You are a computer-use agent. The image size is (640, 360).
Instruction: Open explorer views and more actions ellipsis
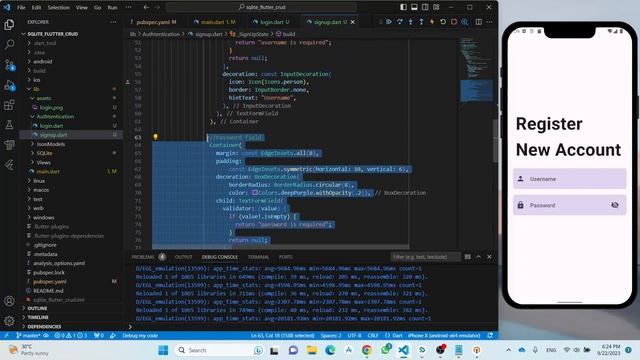coord(113,22)
